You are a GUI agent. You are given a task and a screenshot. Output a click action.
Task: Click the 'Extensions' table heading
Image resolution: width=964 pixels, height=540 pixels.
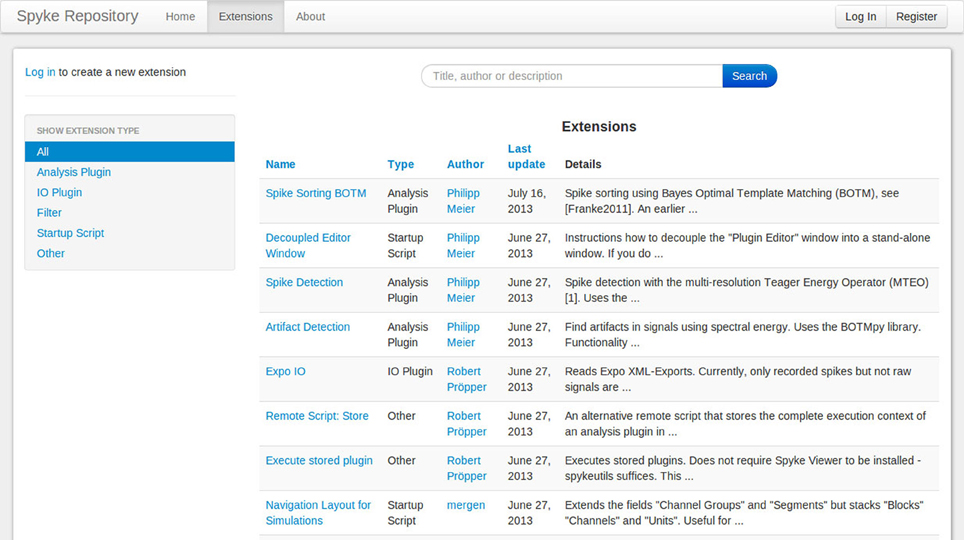click(599, 127)
